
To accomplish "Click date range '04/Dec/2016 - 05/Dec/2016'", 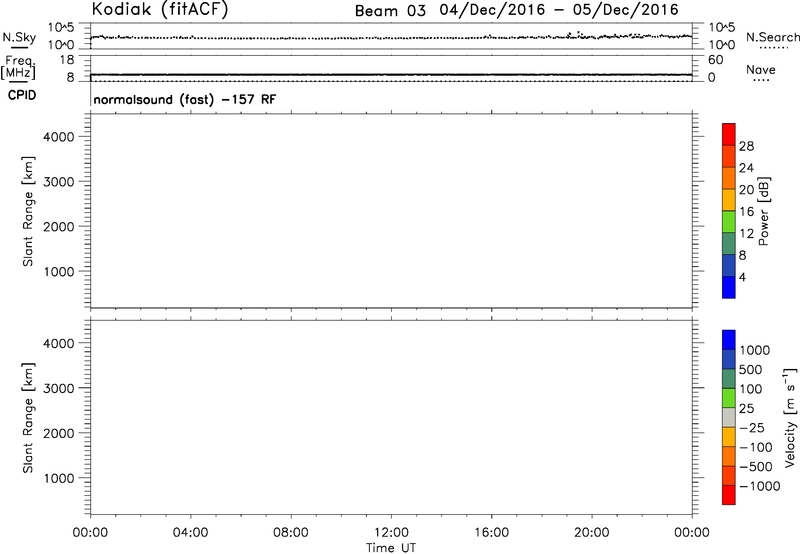I will point(559,10).
